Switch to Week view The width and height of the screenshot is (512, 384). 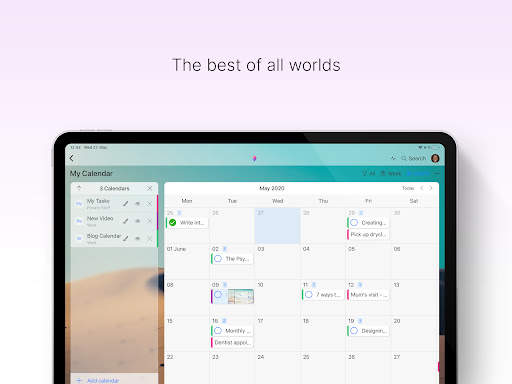click(x=391, y=173)
